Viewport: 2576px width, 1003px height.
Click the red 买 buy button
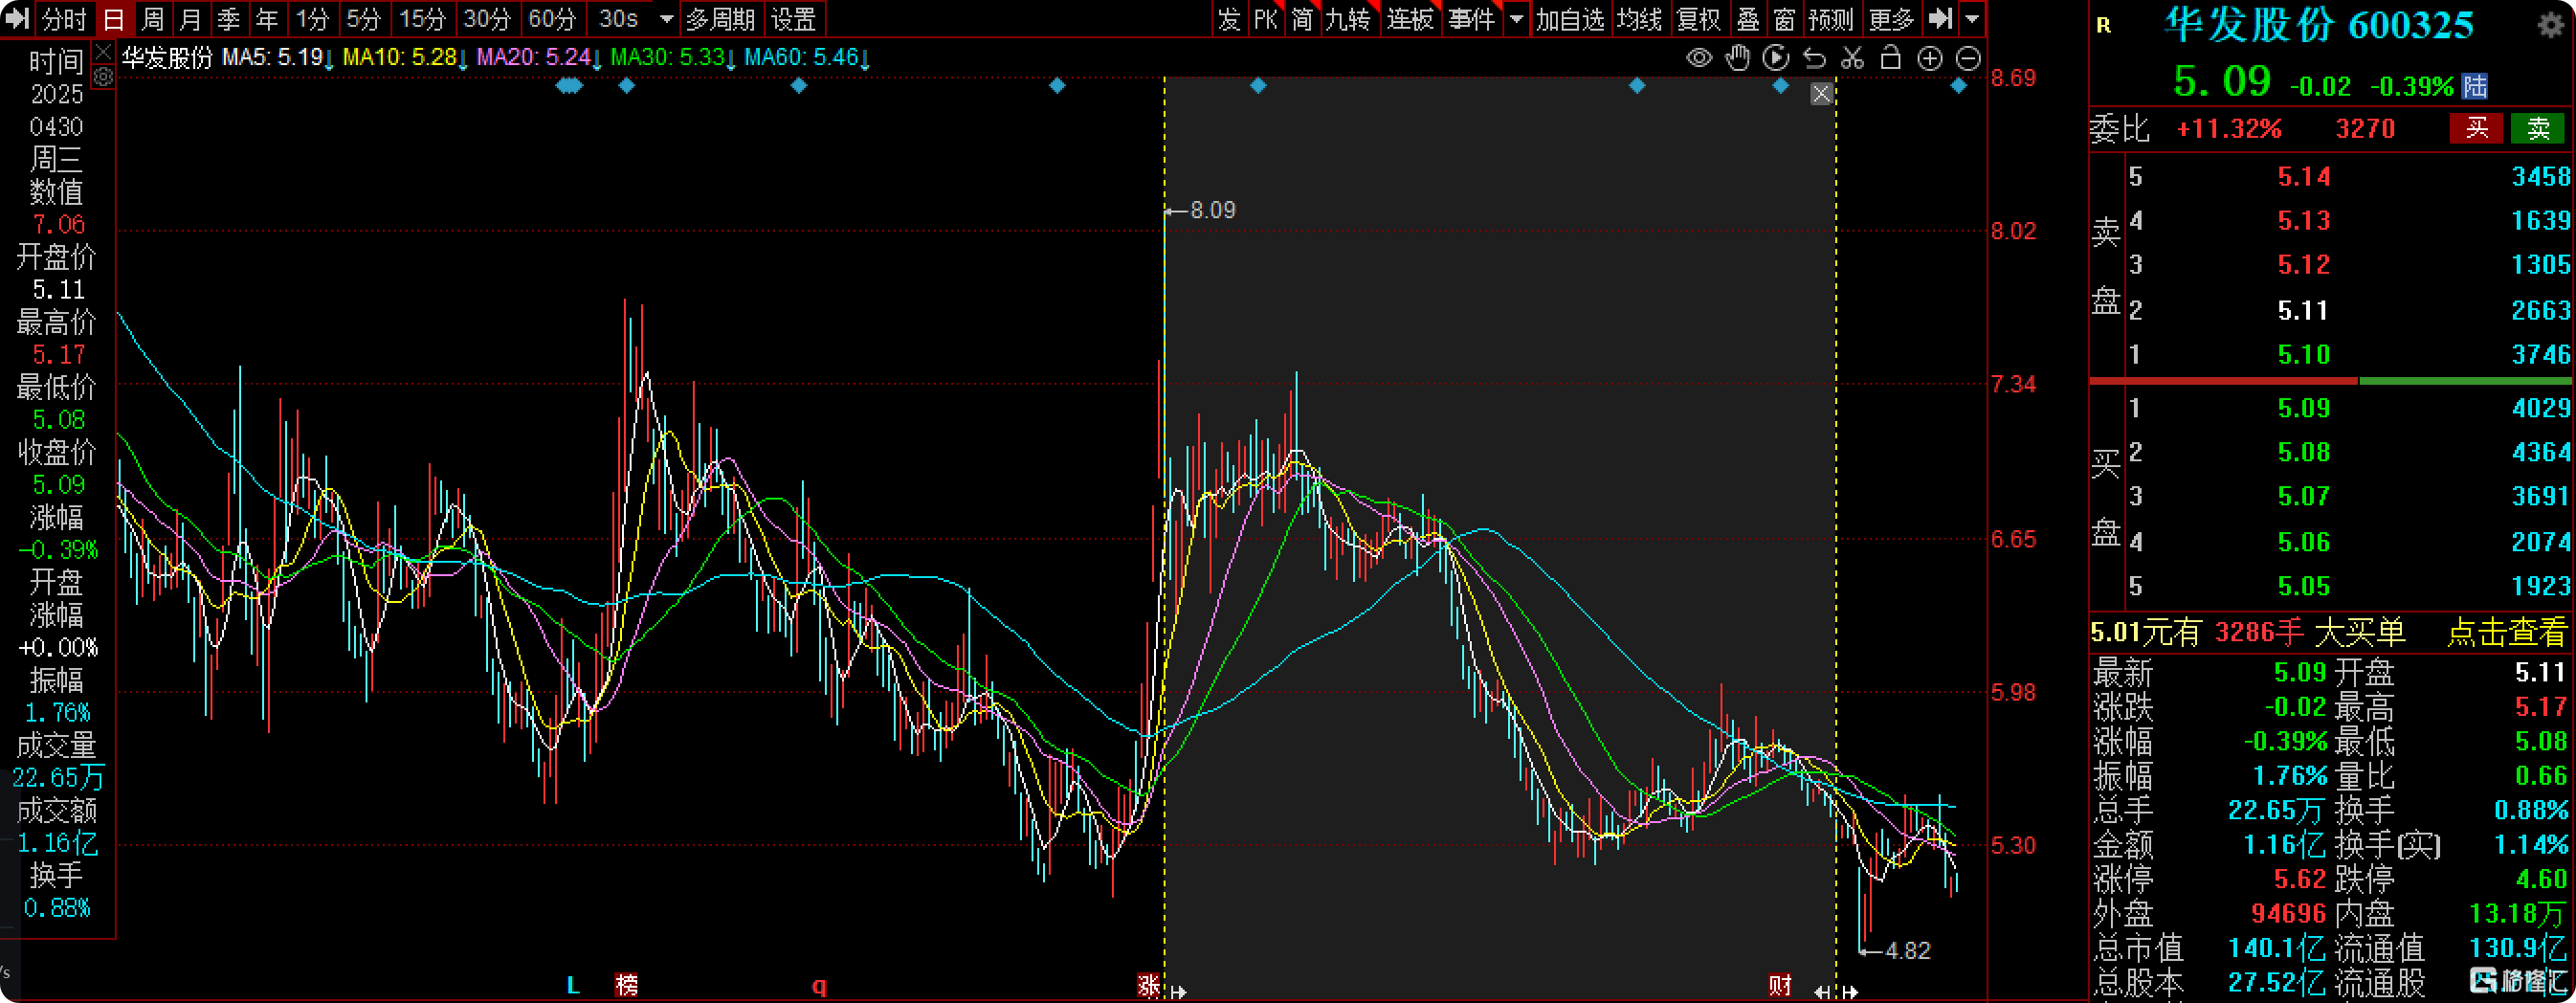click(x=2476, y=128)
